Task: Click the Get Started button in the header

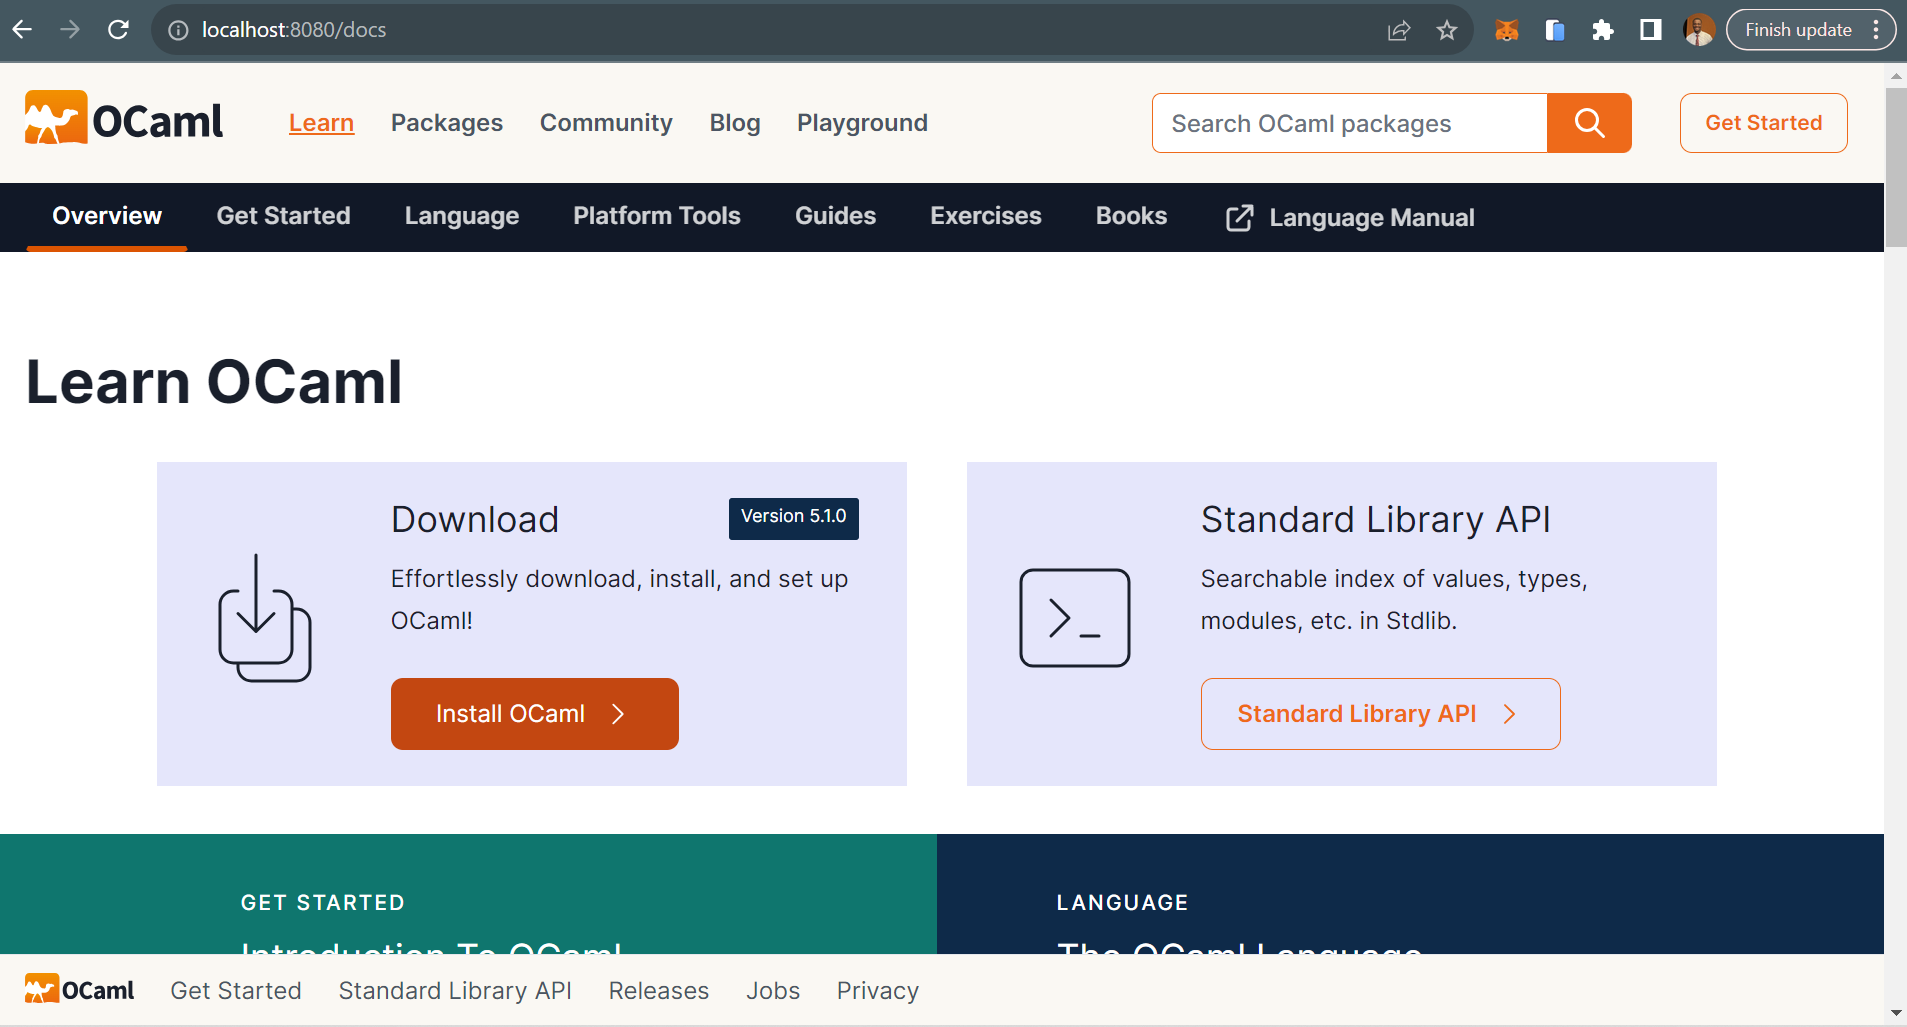Action: tap(1763, 123)
